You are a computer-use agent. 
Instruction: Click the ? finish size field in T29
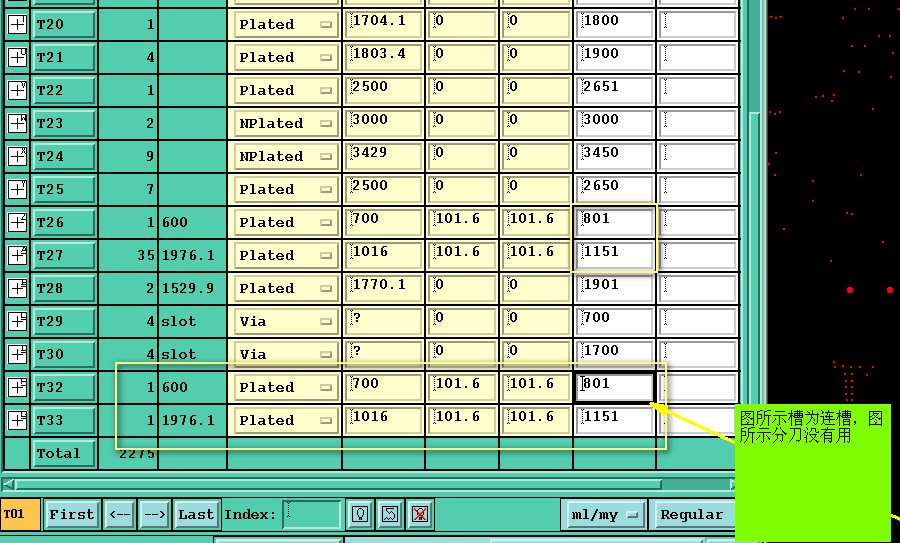tap(383, 321)
